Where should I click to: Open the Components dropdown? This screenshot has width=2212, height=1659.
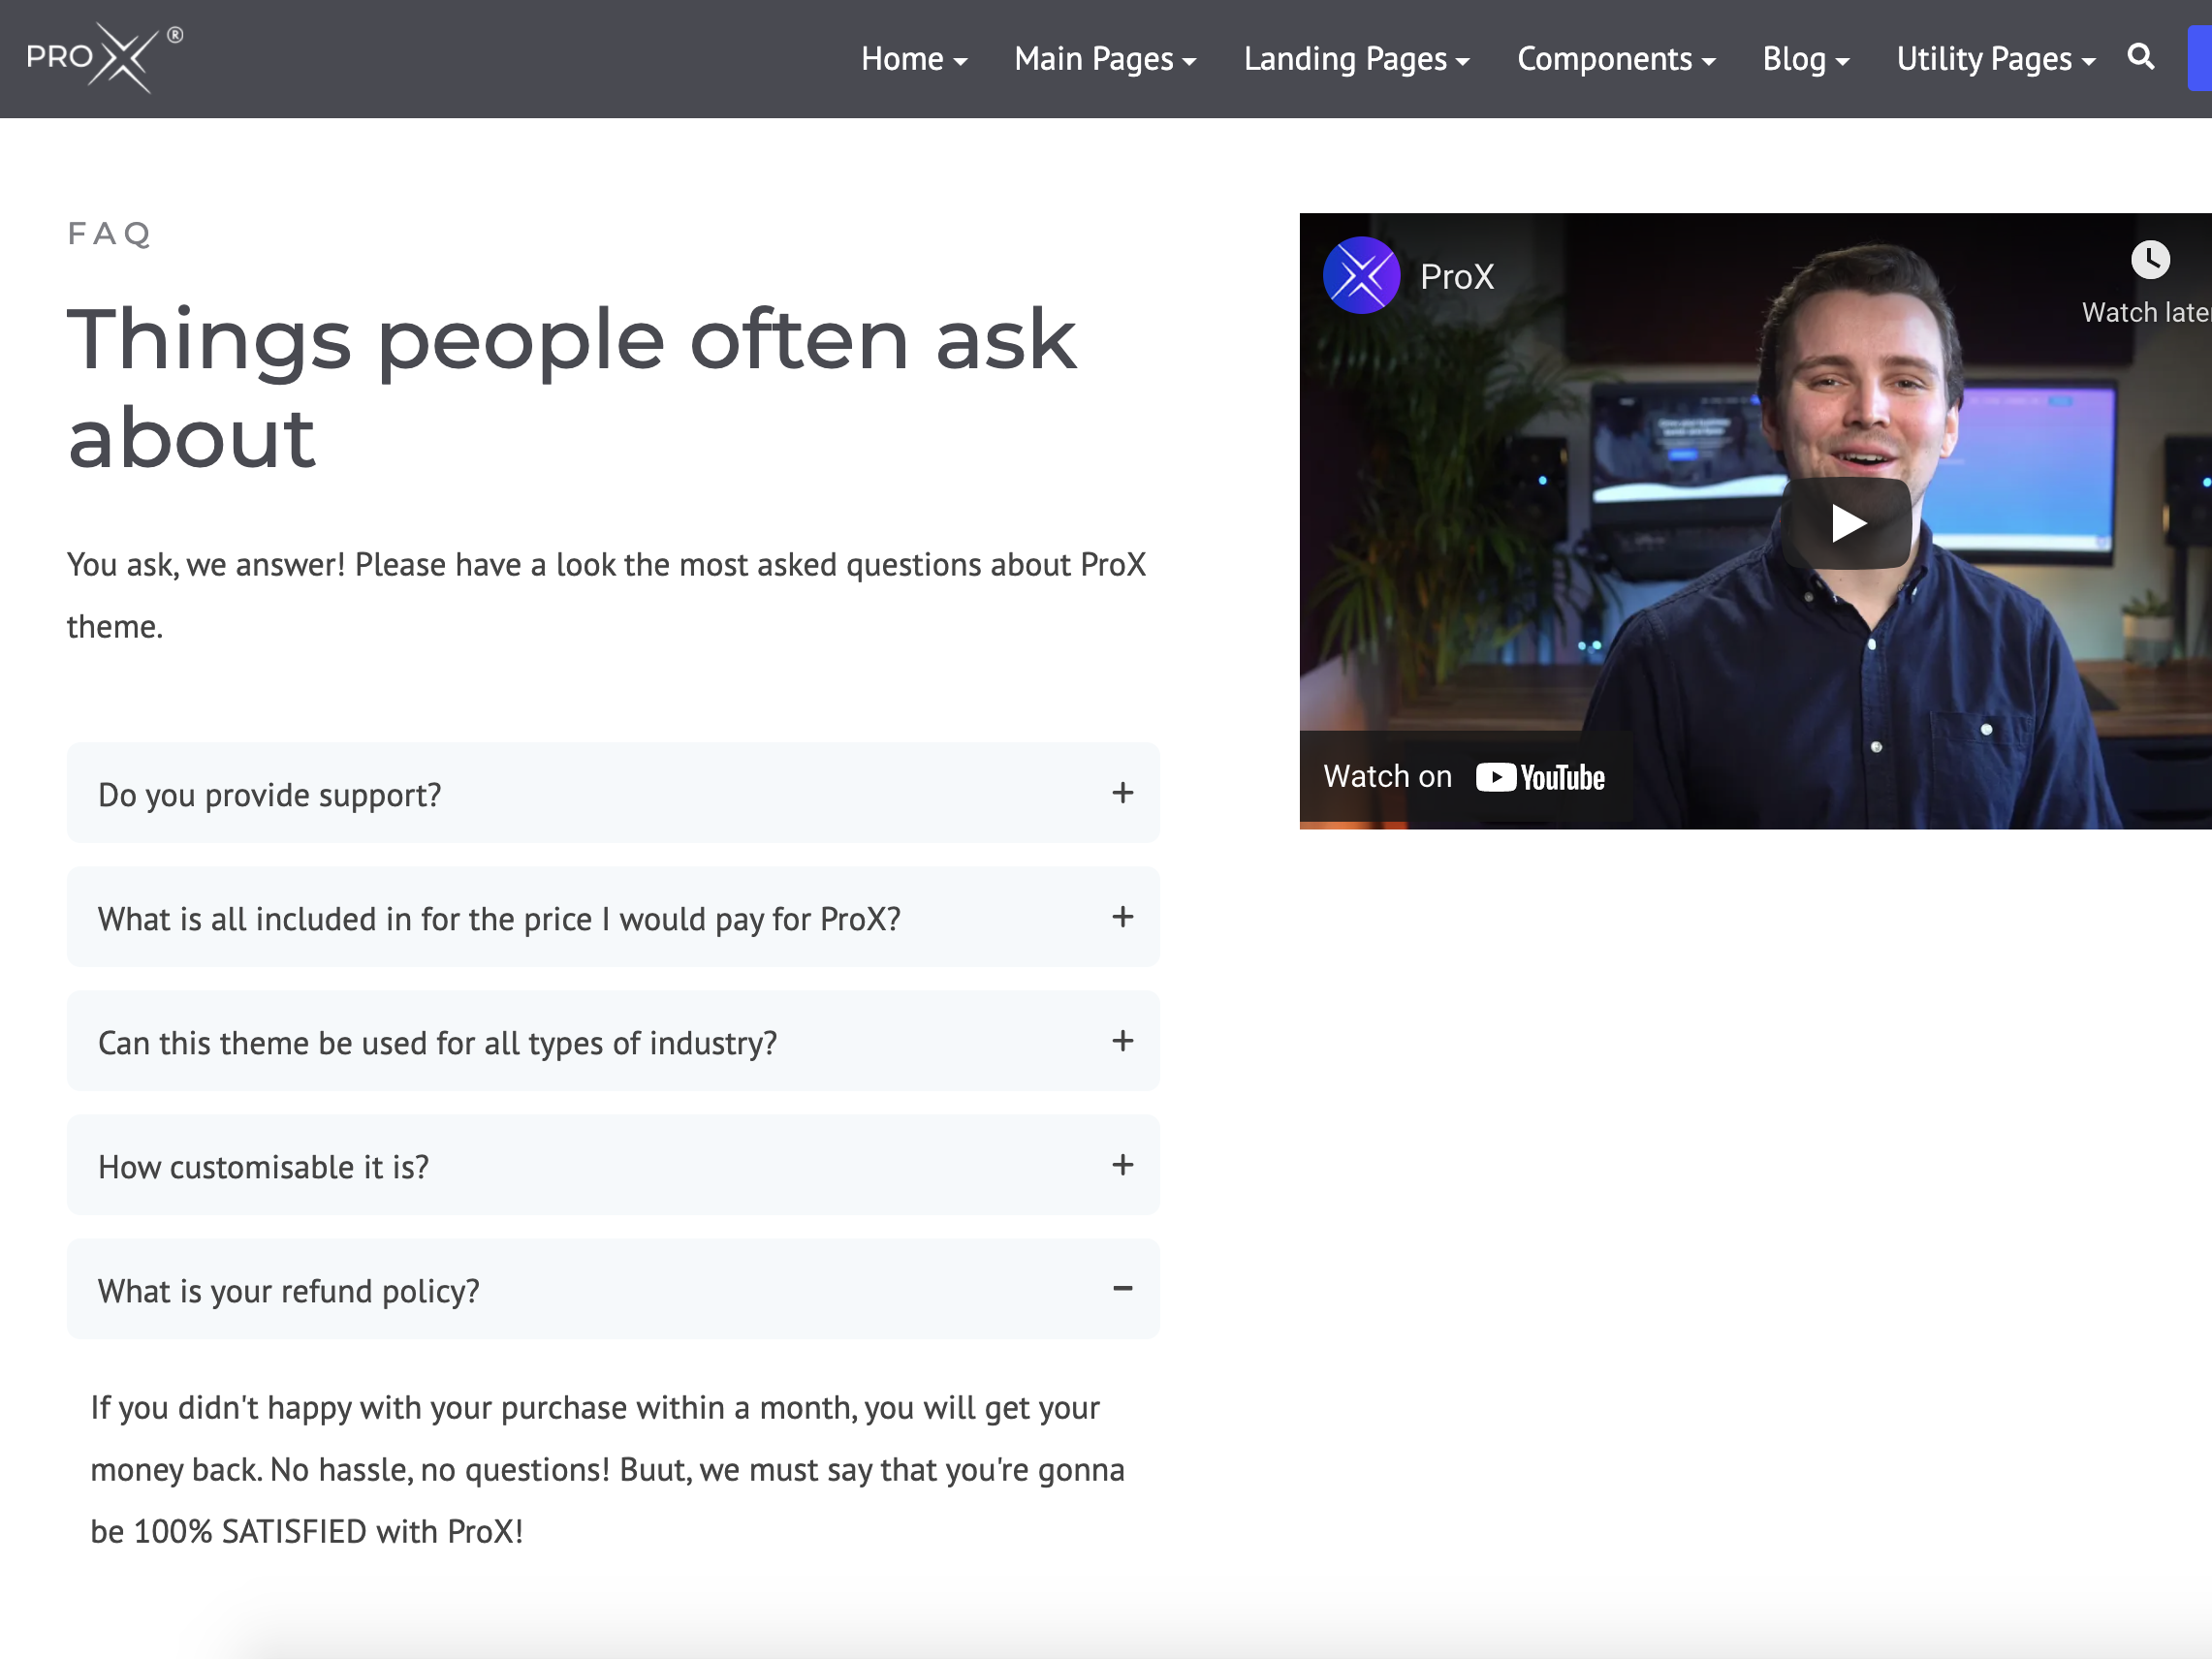click(x=1615, y=59)
